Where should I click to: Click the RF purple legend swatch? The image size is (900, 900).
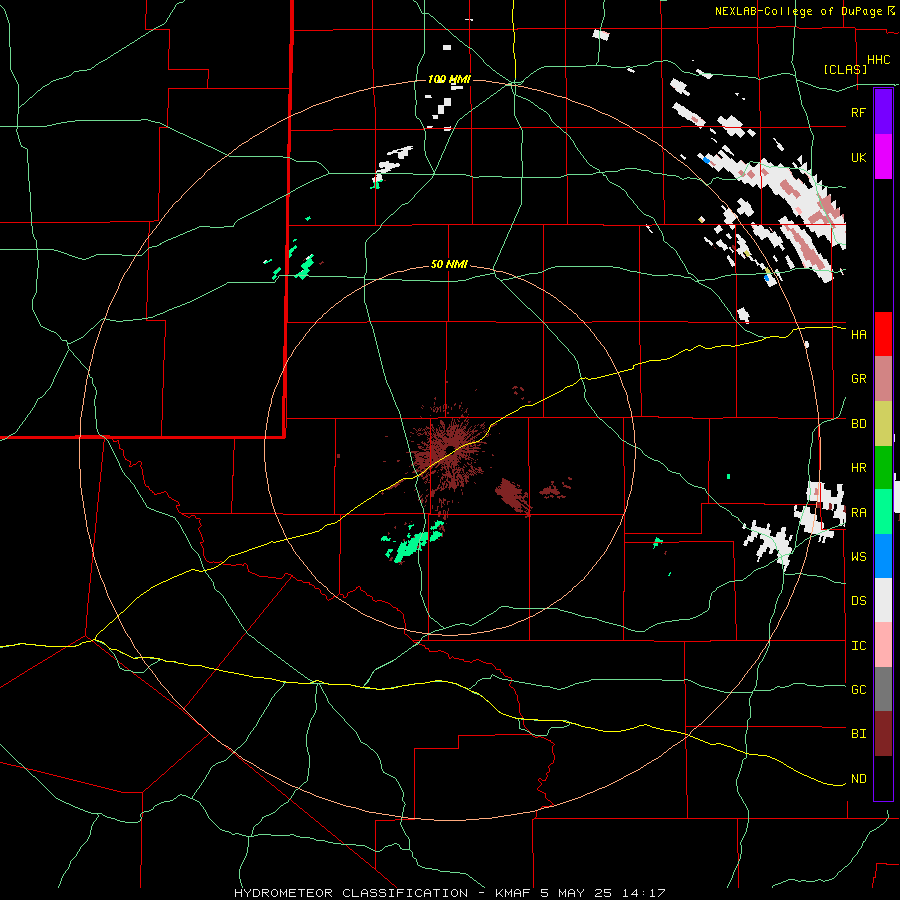coord(883,112)
